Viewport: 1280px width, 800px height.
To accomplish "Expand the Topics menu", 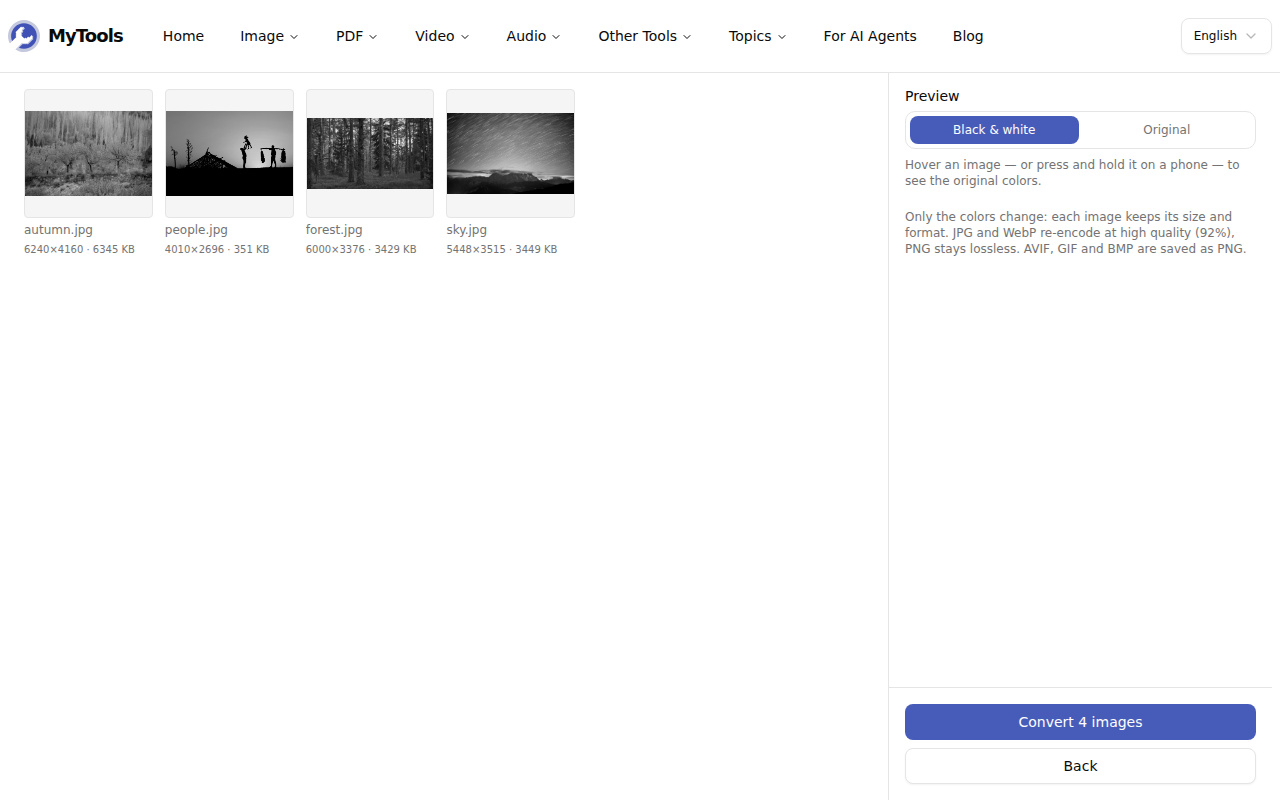I will click(x=757, y=36).
